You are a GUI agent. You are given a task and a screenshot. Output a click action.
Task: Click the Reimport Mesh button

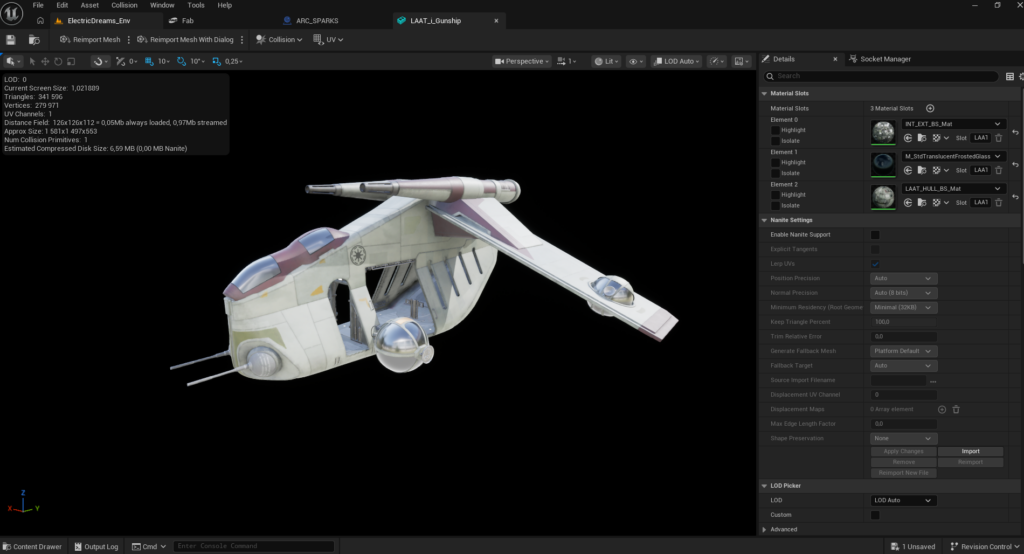[x=90, y=40]
